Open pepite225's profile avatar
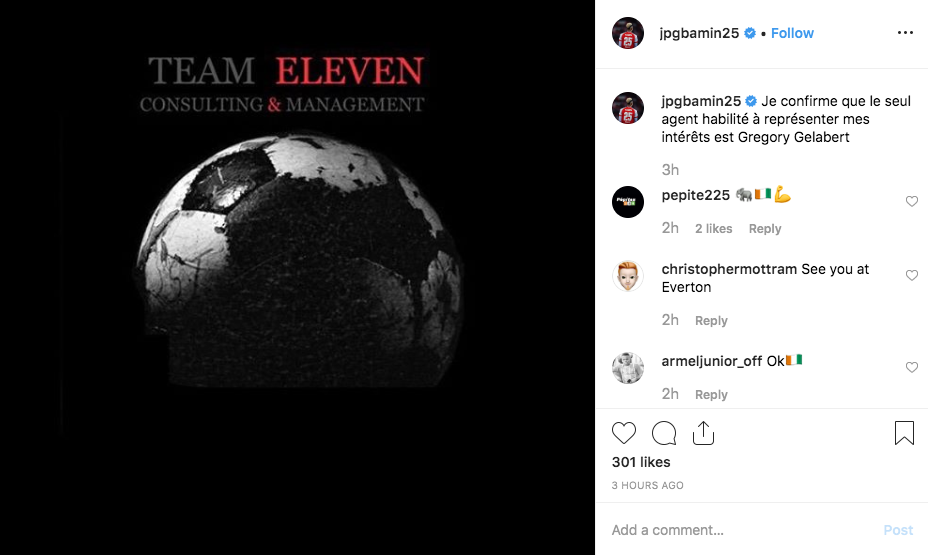 pos(627,202)
